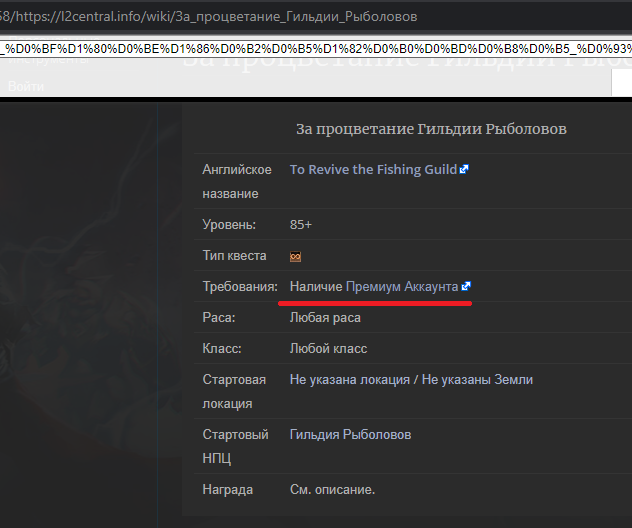632x528 pixels.
Task: Click the Не указана локация text
Action: pyautogui.click(x=348, y=379)
